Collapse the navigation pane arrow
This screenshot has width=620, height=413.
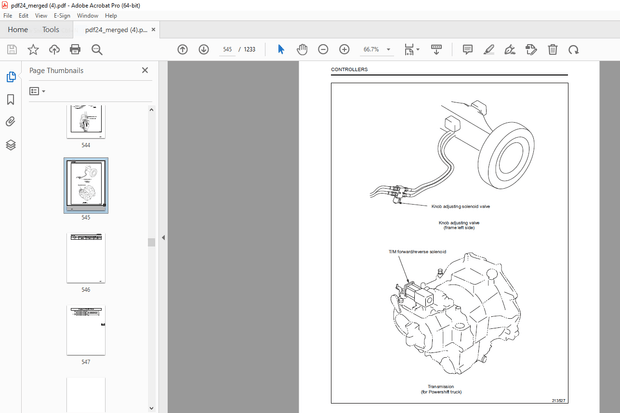tap(163, 237)
